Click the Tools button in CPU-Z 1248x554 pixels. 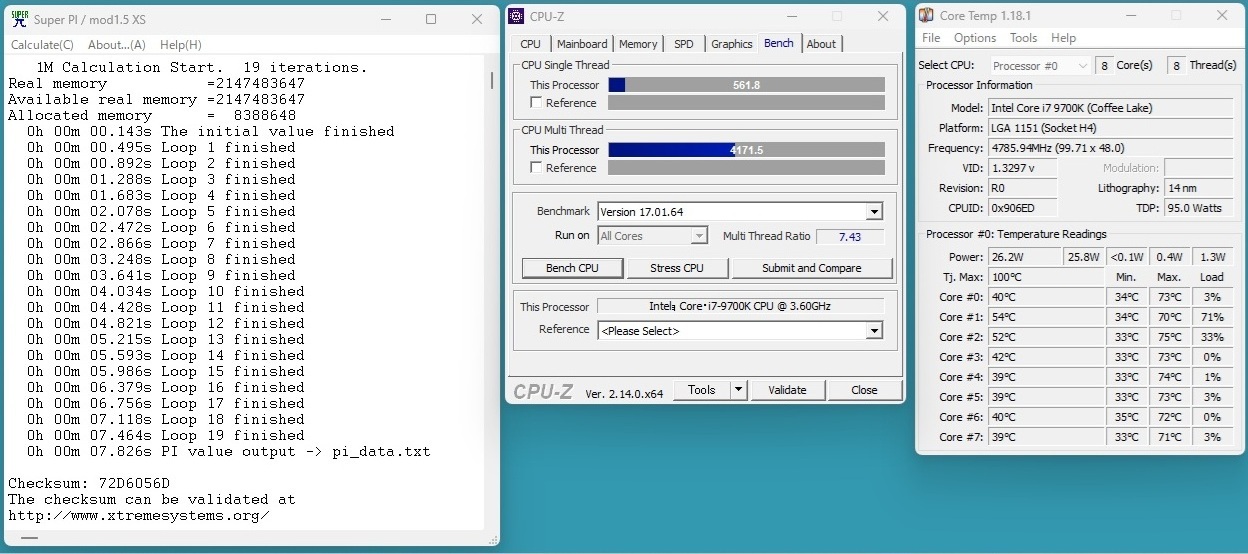[702, 390]
